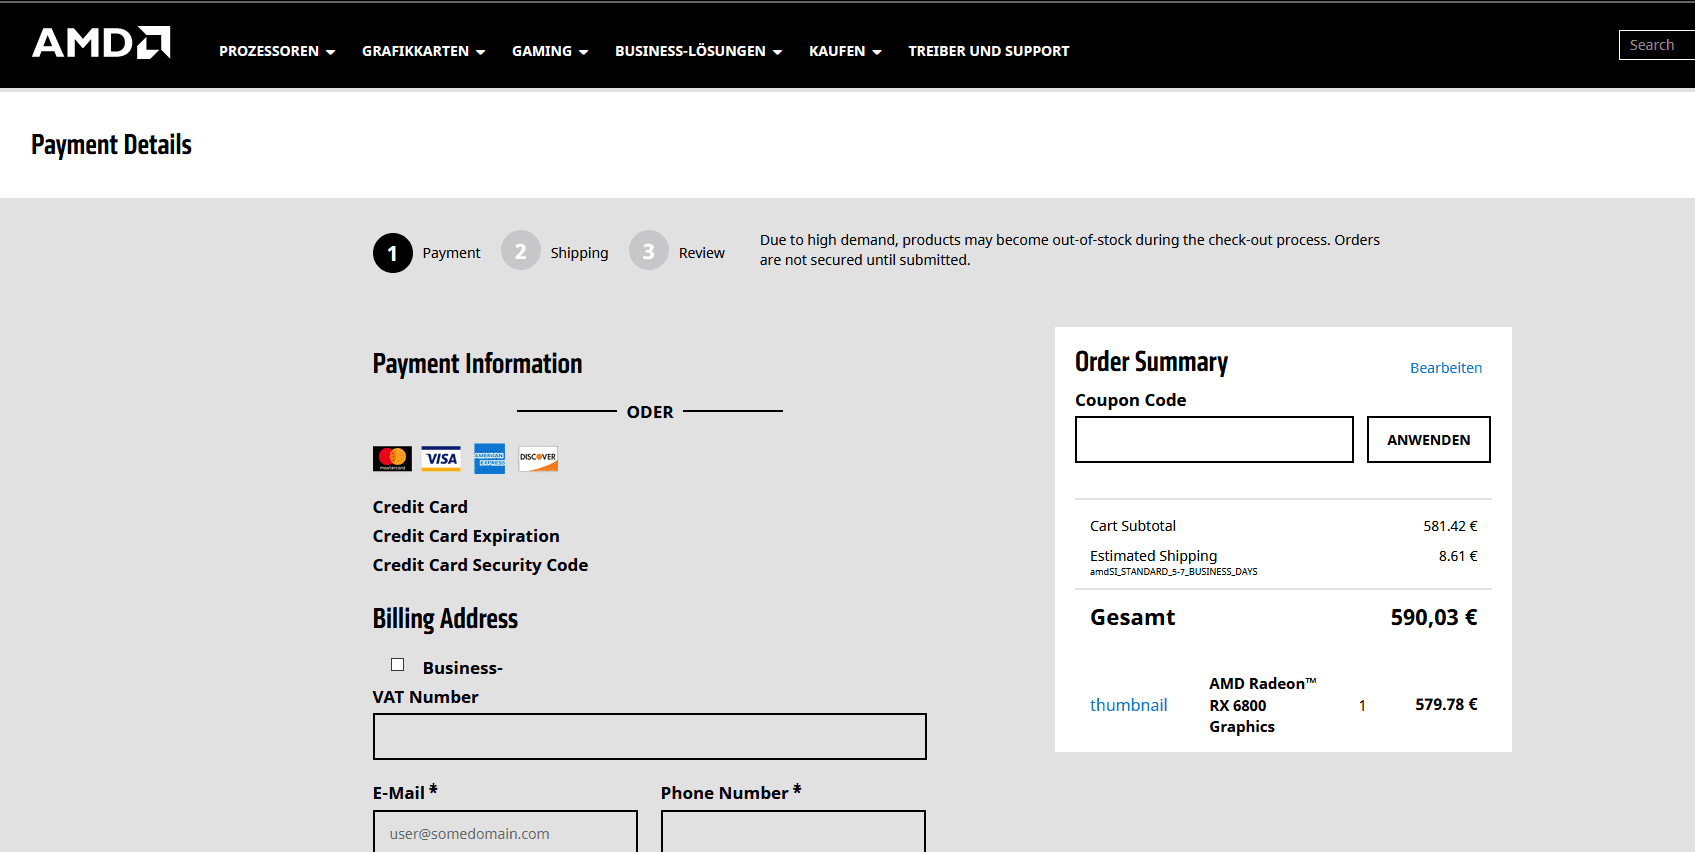The height and width of the screenshot is (852, 1695).
Task: Click the Cart Subtotal value 581.42 €
Action: pos(1450,526)
